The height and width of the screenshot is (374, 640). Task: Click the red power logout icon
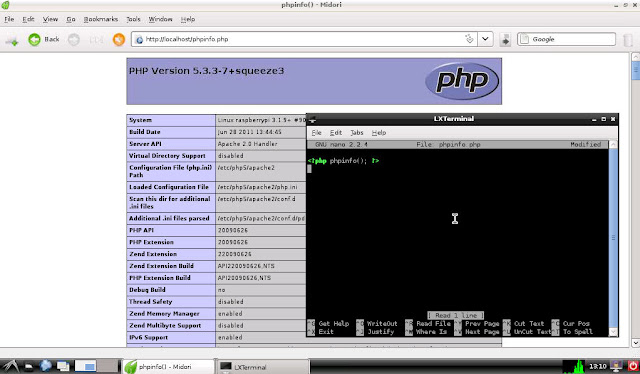point(633,366)
